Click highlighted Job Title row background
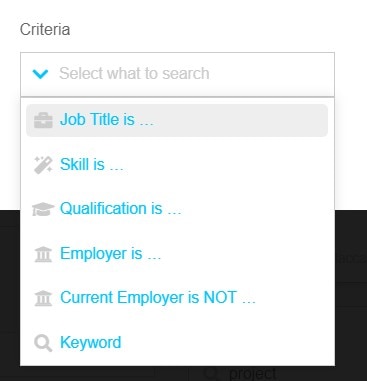The image size is (367, 381). coord(177,120)
